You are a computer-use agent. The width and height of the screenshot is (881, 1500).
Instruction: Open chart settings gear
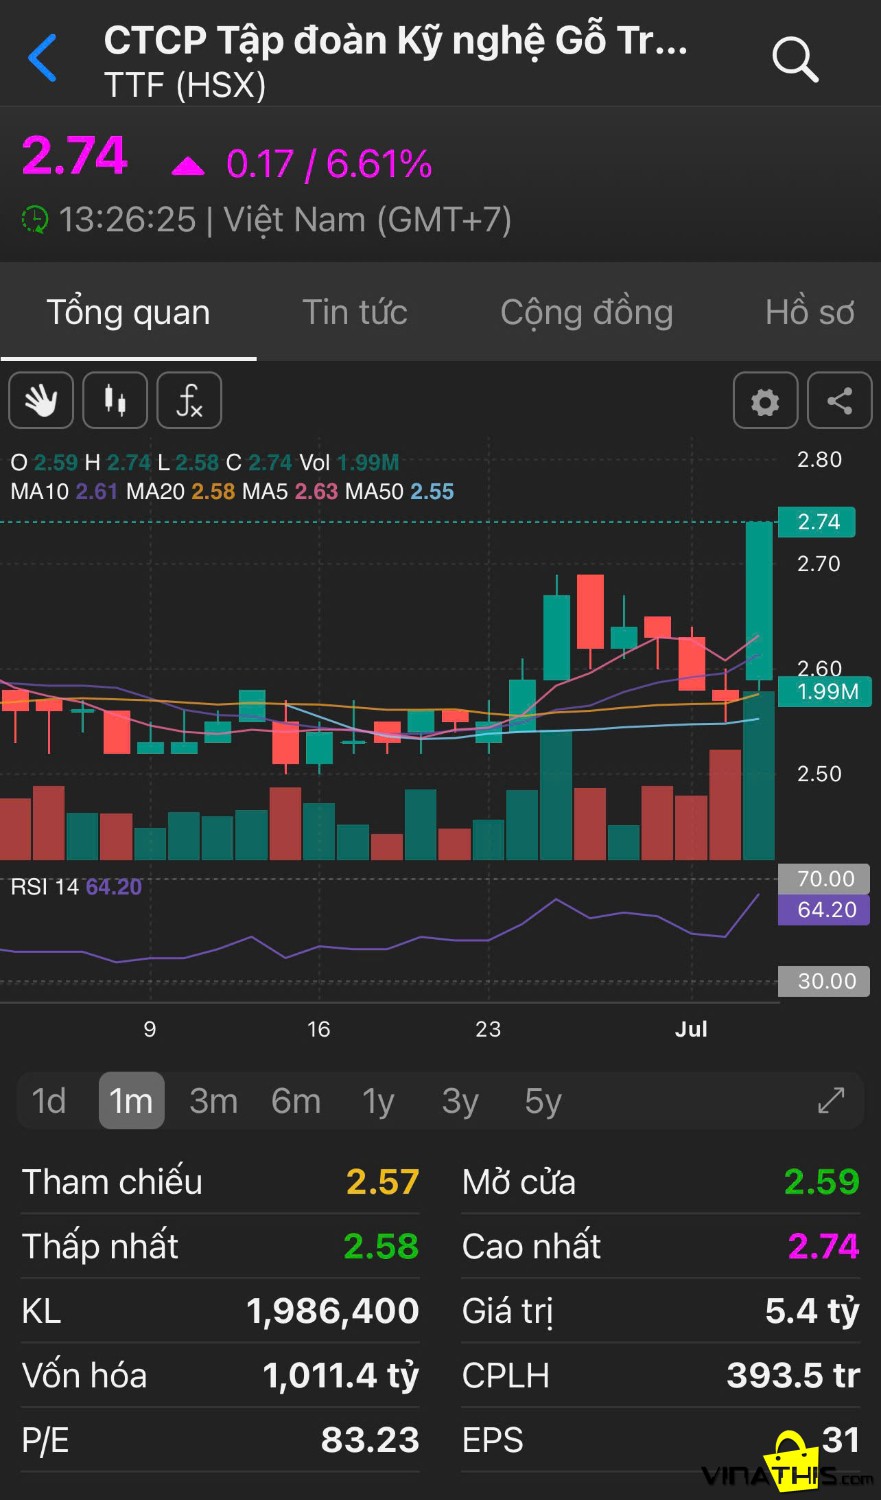tap(765, 401)
